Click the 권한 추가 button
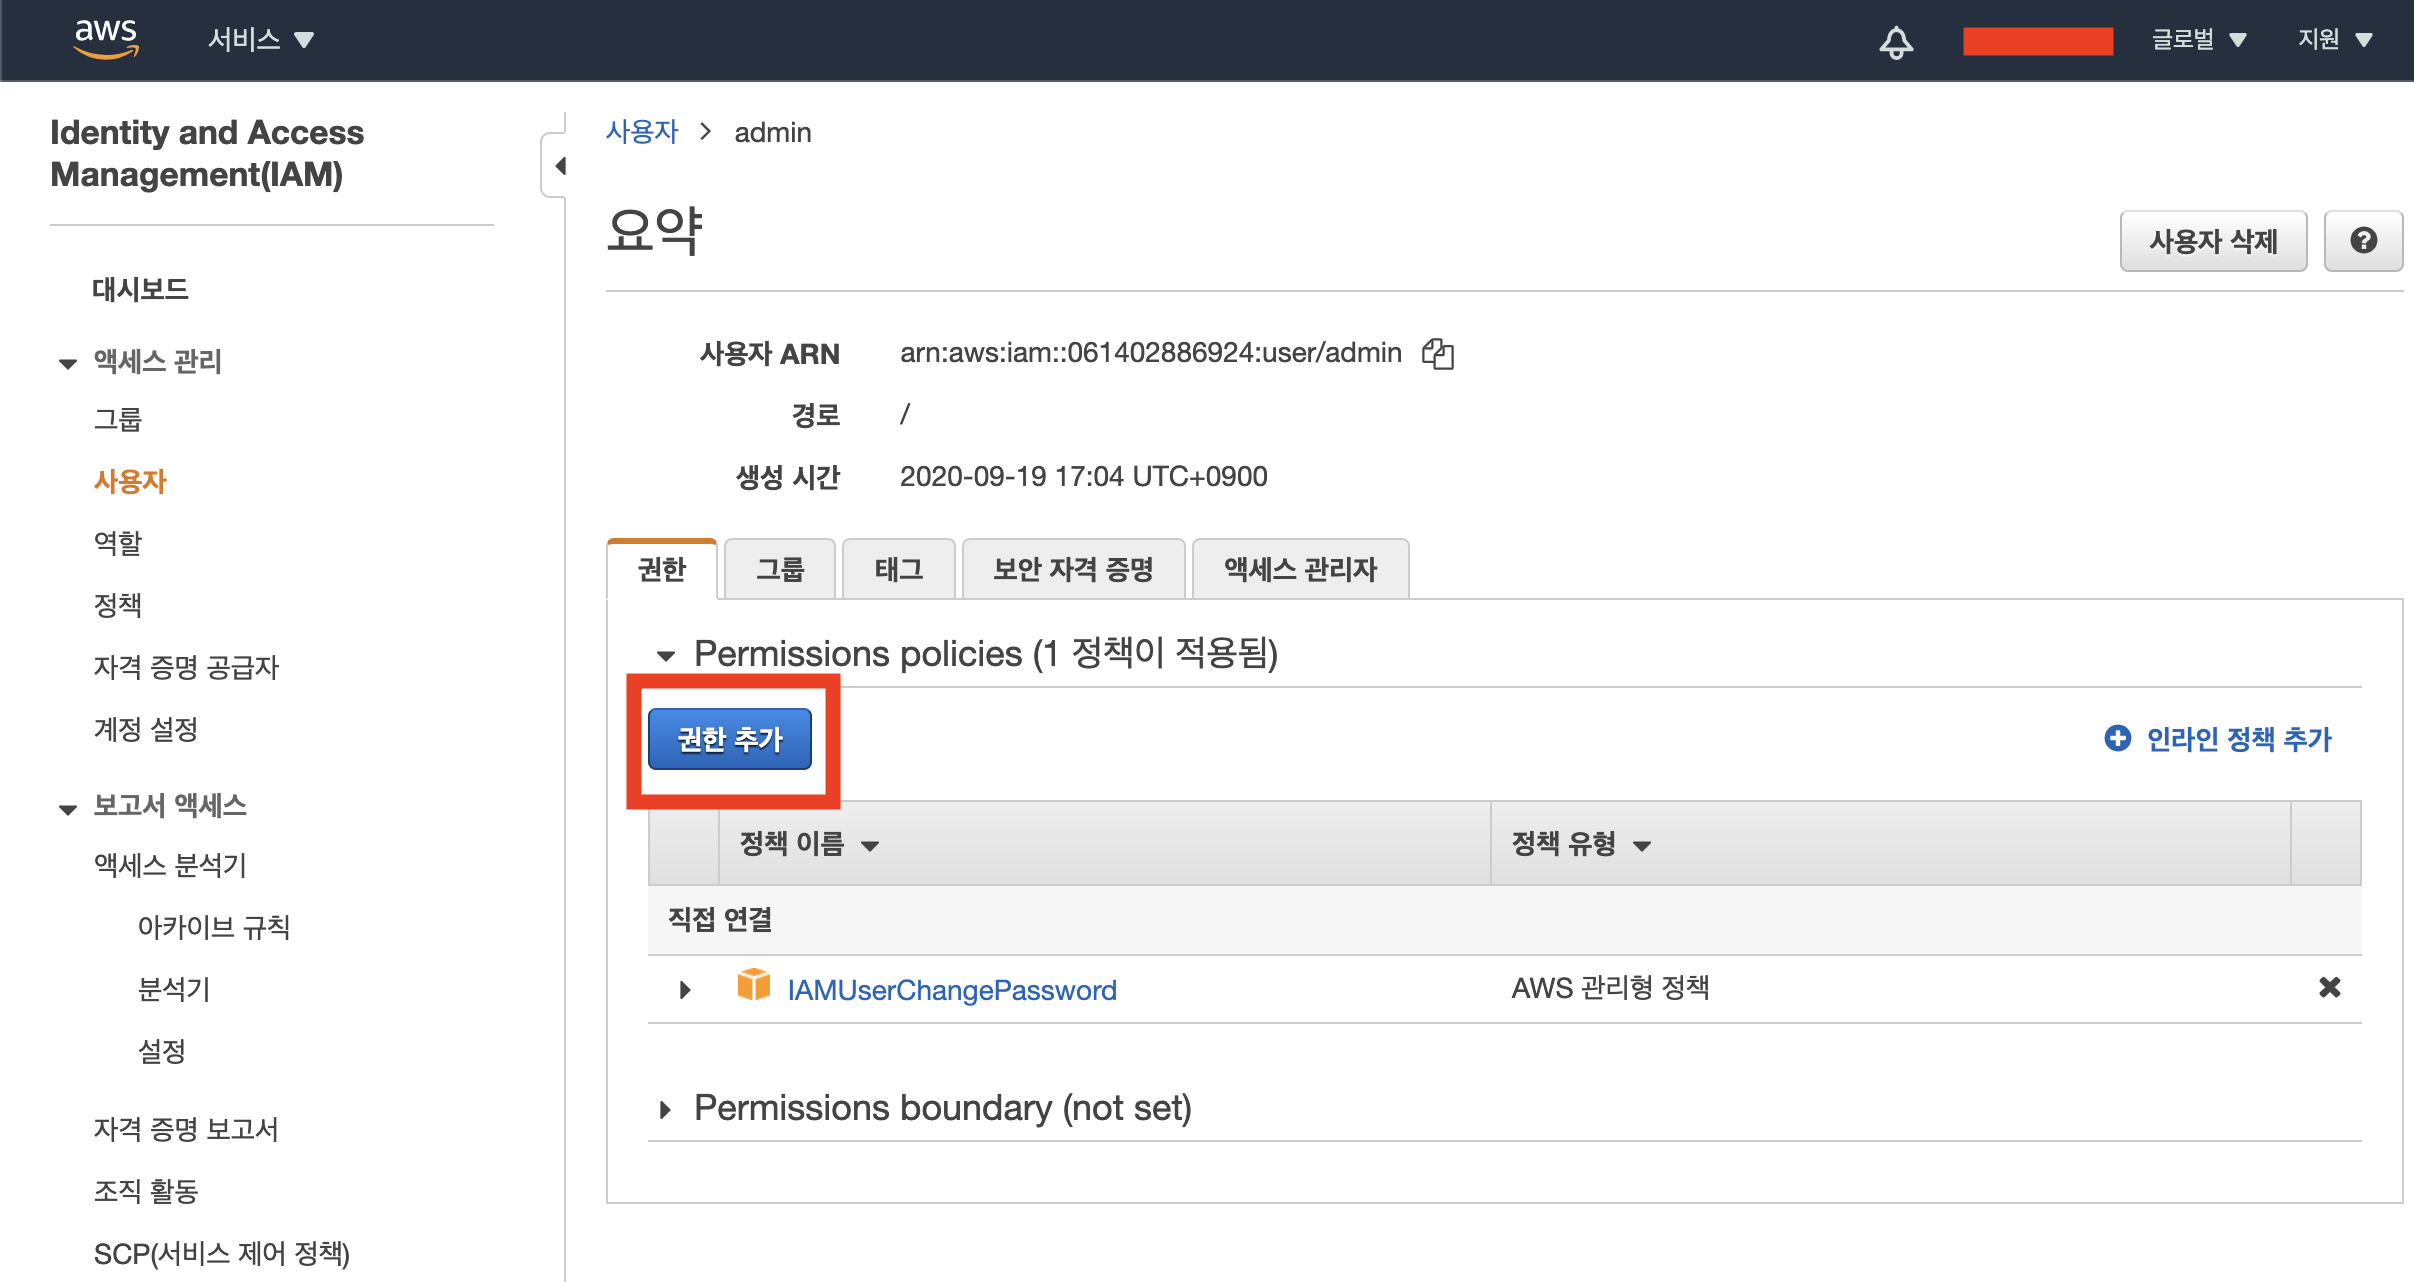2414x1282 pixels. tap(730, 739)
